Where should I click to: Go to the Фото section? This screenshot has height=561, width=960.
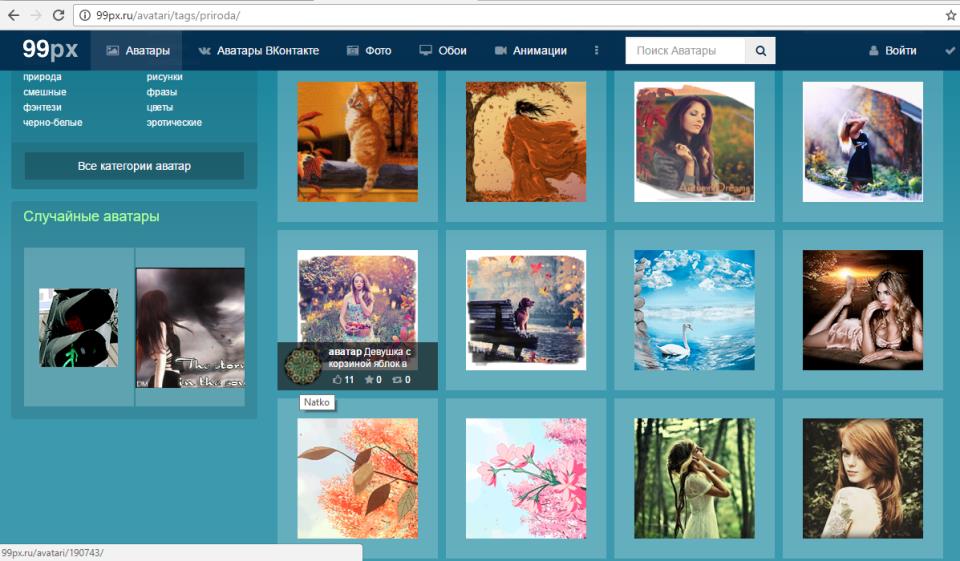pyautogui.click(x=368, y=51)
